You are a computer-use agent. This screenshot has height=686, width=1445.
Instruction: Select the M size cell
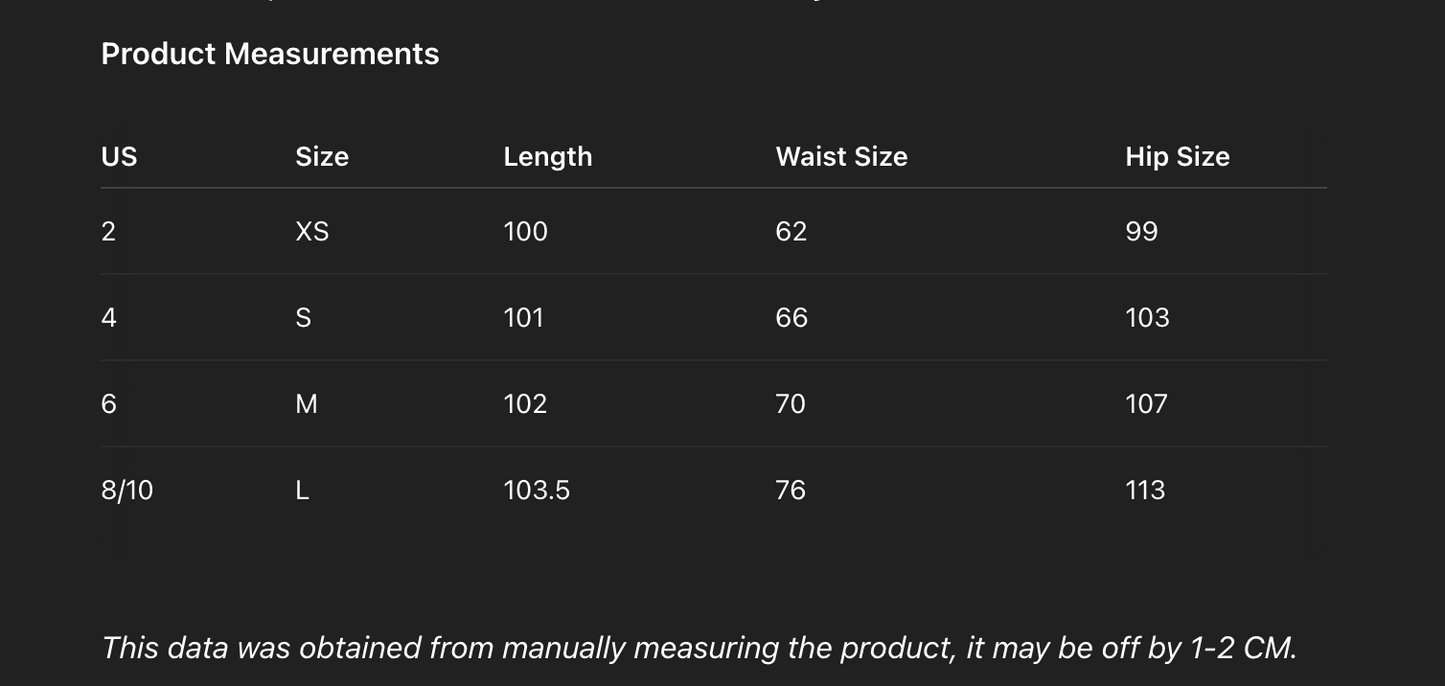[x=306, y=404]
